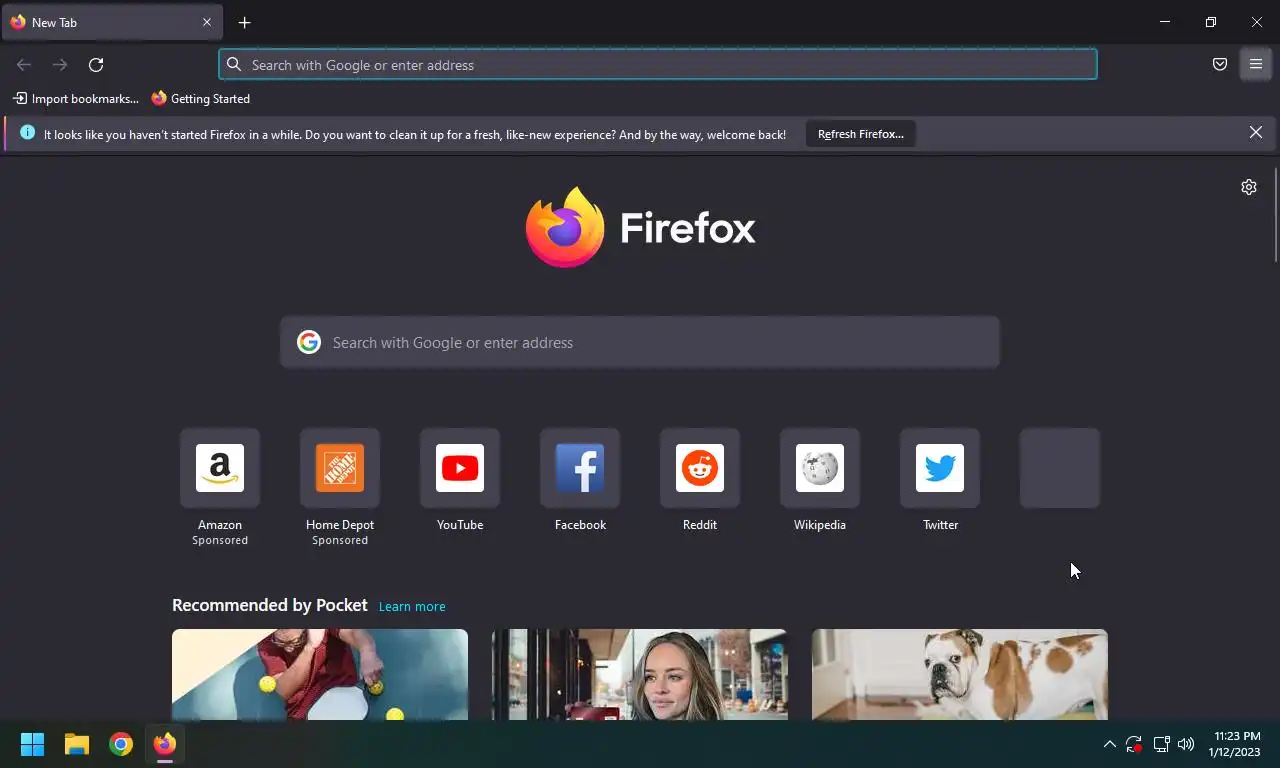Show hidden system tray icons
1280x768 pixels.
coord(1109,744)
